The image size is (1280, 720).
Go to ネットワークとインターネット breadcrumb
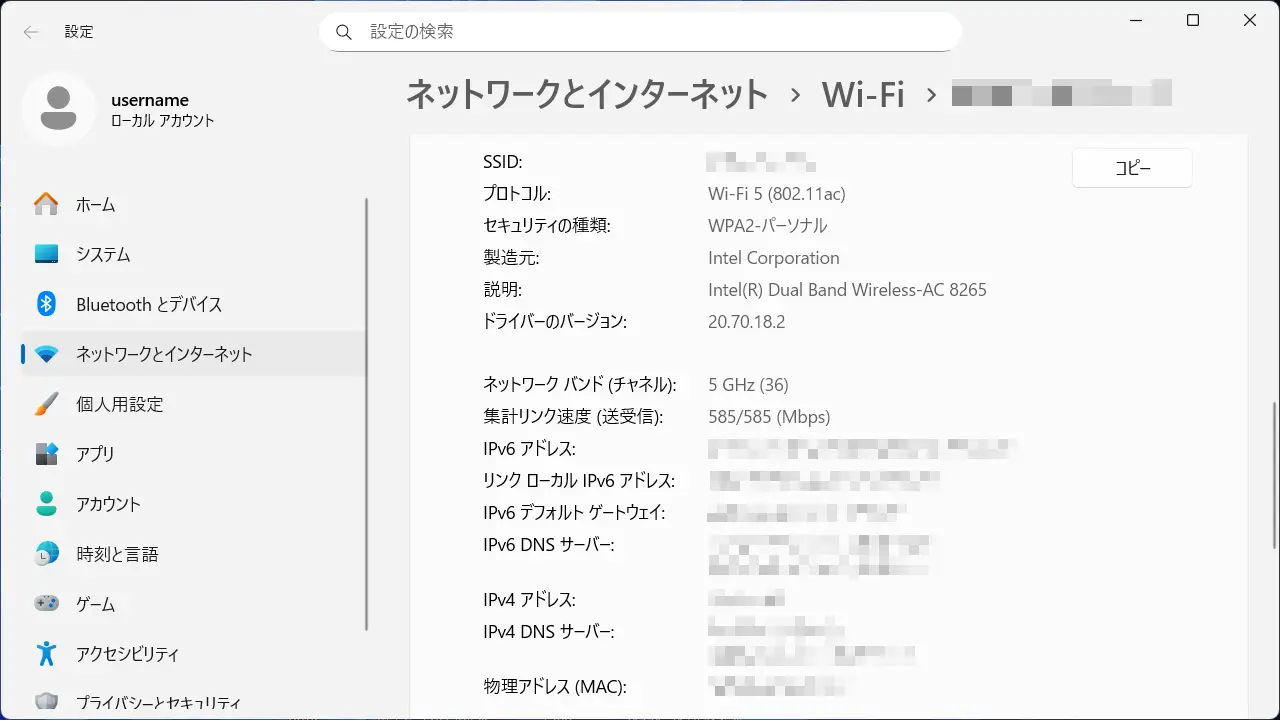pos(587,95)
